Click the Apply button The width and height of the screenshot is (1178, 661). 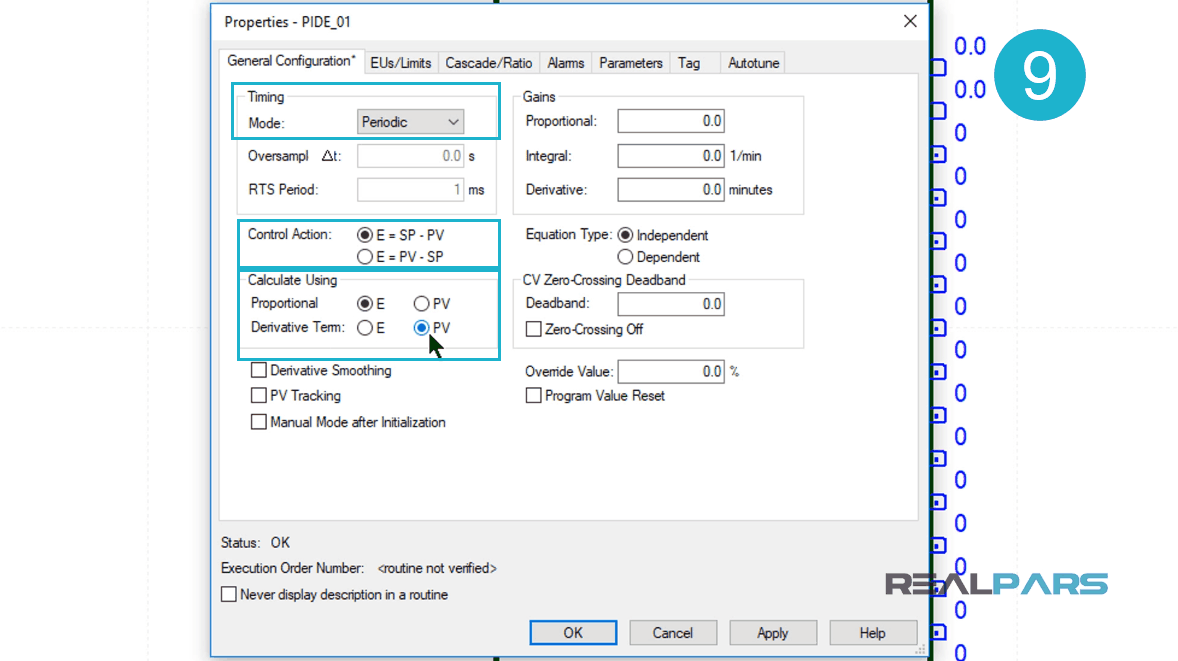coord(772,632)
